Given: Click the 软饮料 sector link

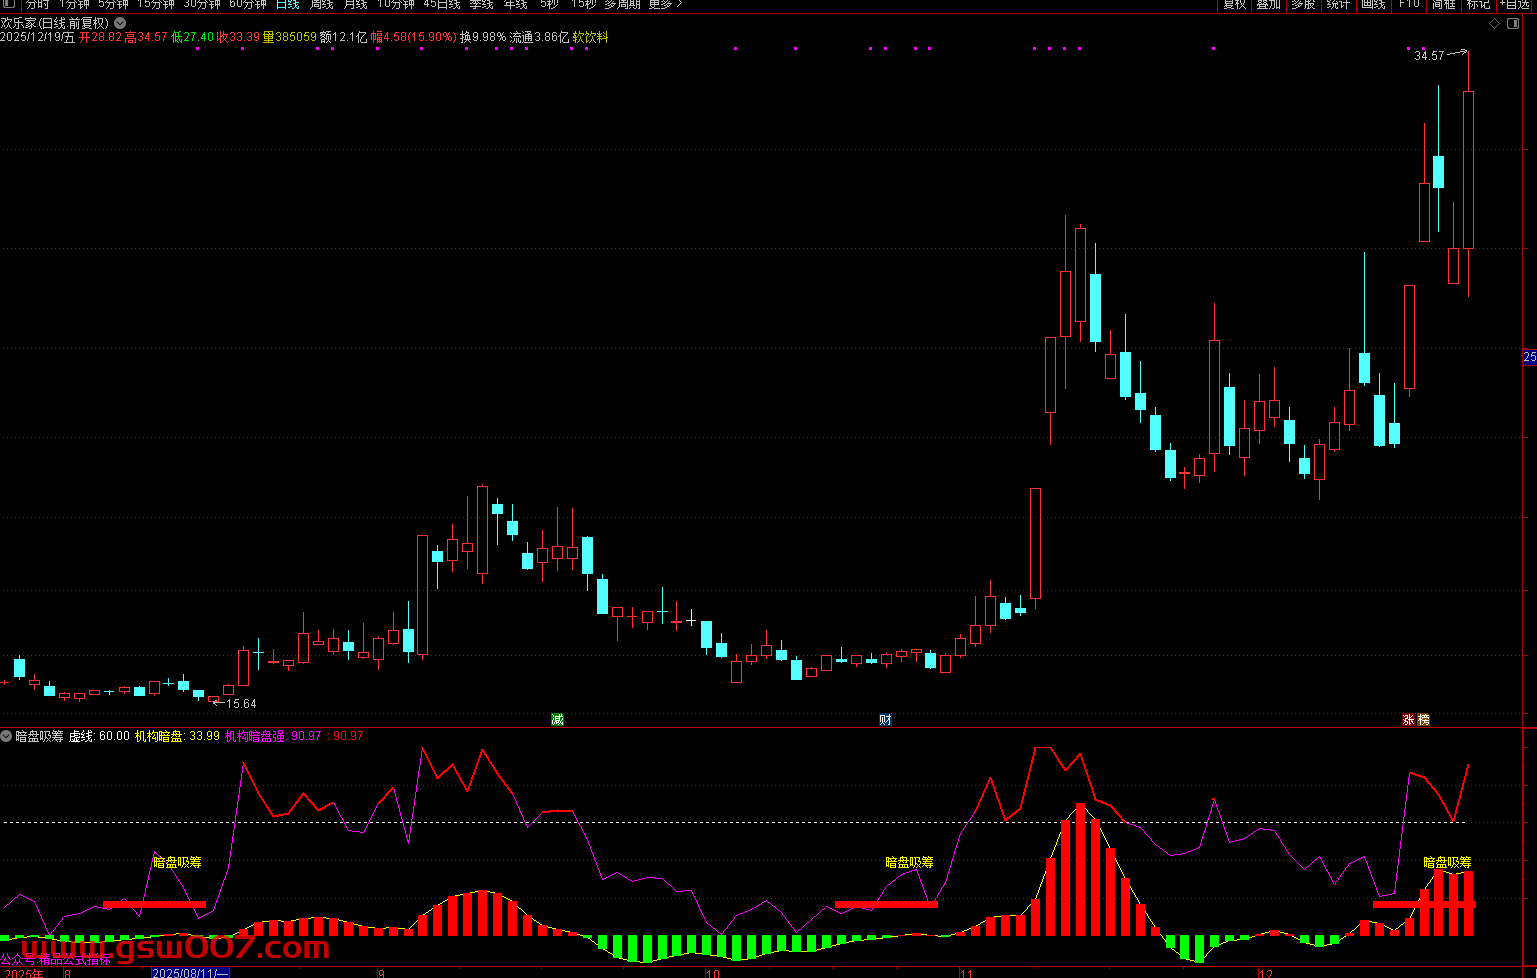Looking at the screenshot, I should coord(590,37).
